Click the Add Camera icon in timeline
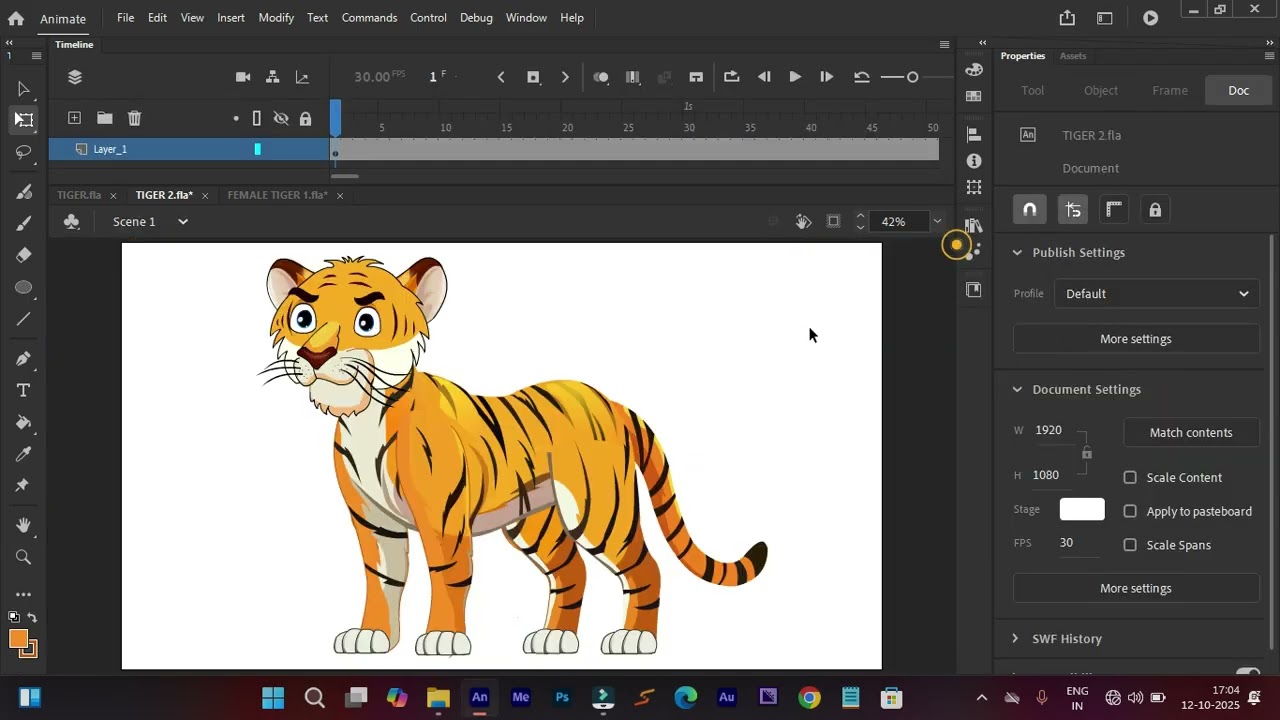This screenshot has height=720, width=1280. [243, 77]
